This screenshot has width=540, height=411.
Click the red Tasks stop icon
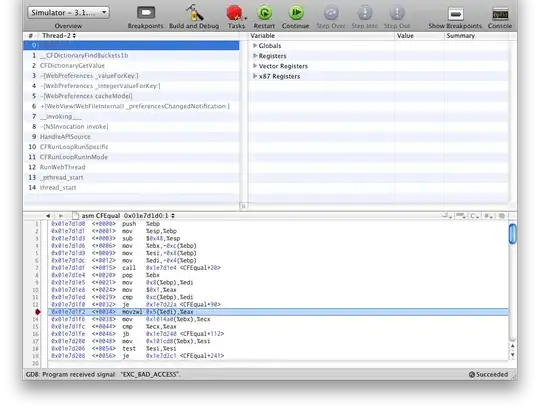click(235, 13)
